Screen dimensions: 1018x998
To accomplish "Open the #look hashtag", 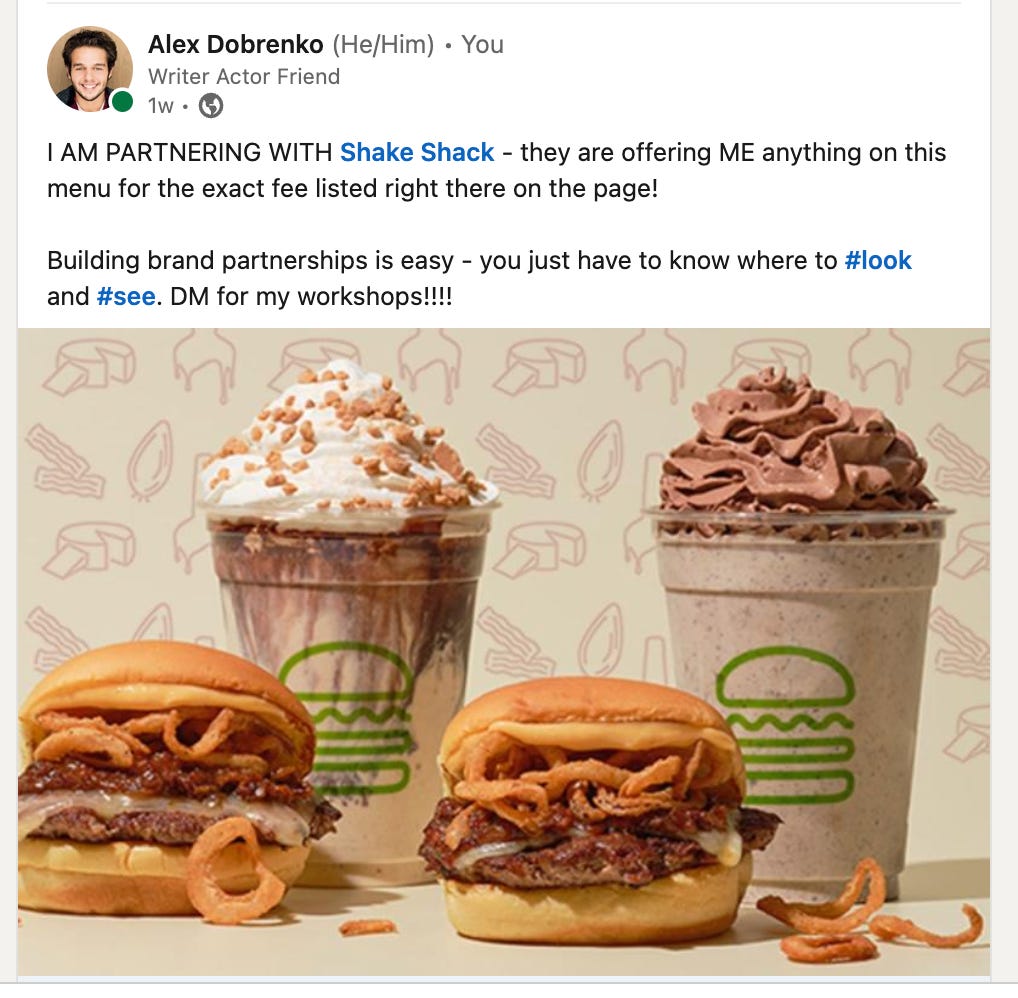I will click(878, 260).
